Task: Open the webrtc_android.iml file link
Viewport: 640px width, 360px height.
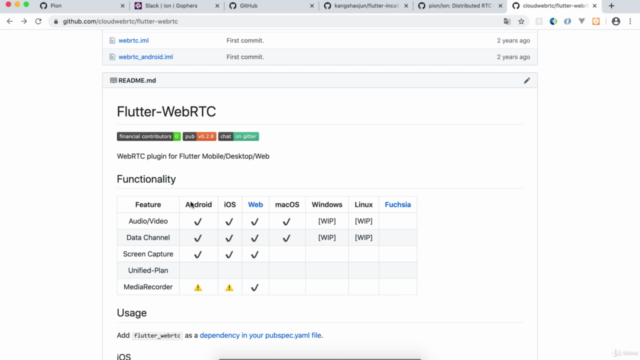Action: 146,57
